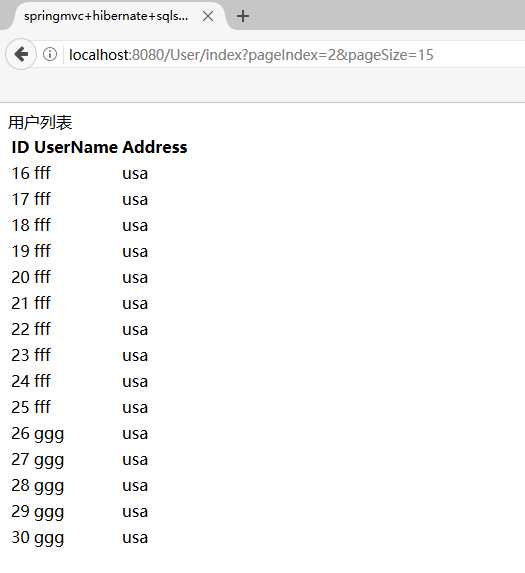Image resolution: width=525 pixels, height=573 pixels.
Task: Click username fff in row 16
Action: (x=42, y=173)
